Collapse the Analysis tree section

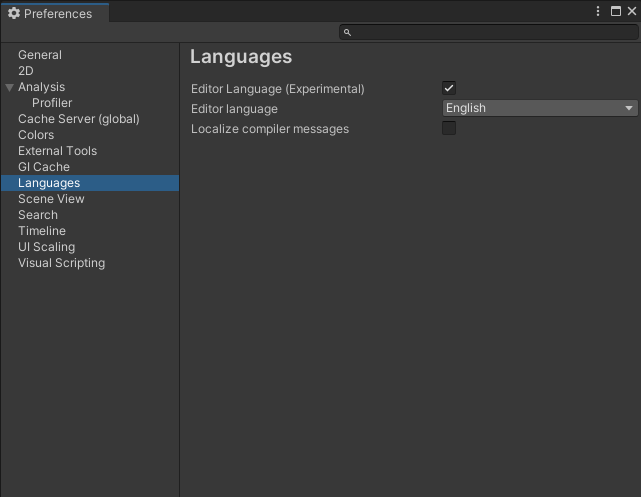(9, 87)
